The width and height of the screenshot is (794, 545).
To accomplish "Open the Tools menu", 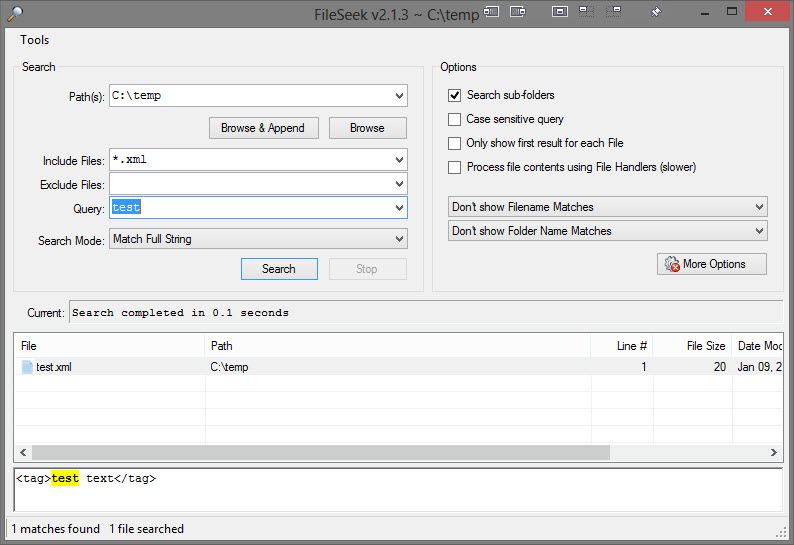I will [35, 40].
